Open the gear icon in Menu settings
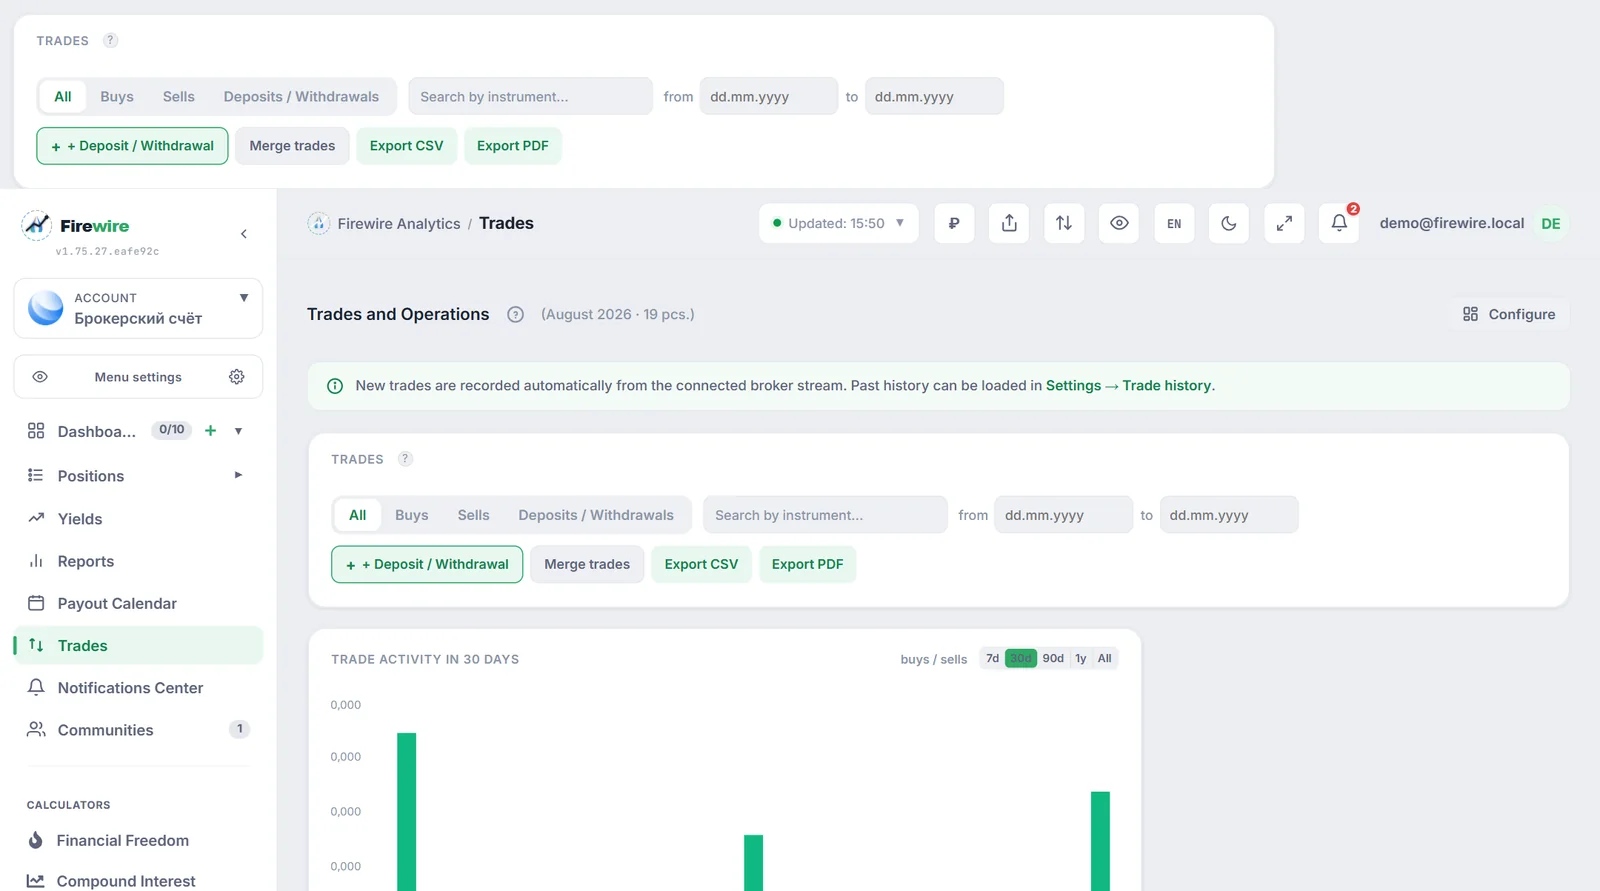The height and width of the screenshot is (891, 1600). click(x=237, y=377)
